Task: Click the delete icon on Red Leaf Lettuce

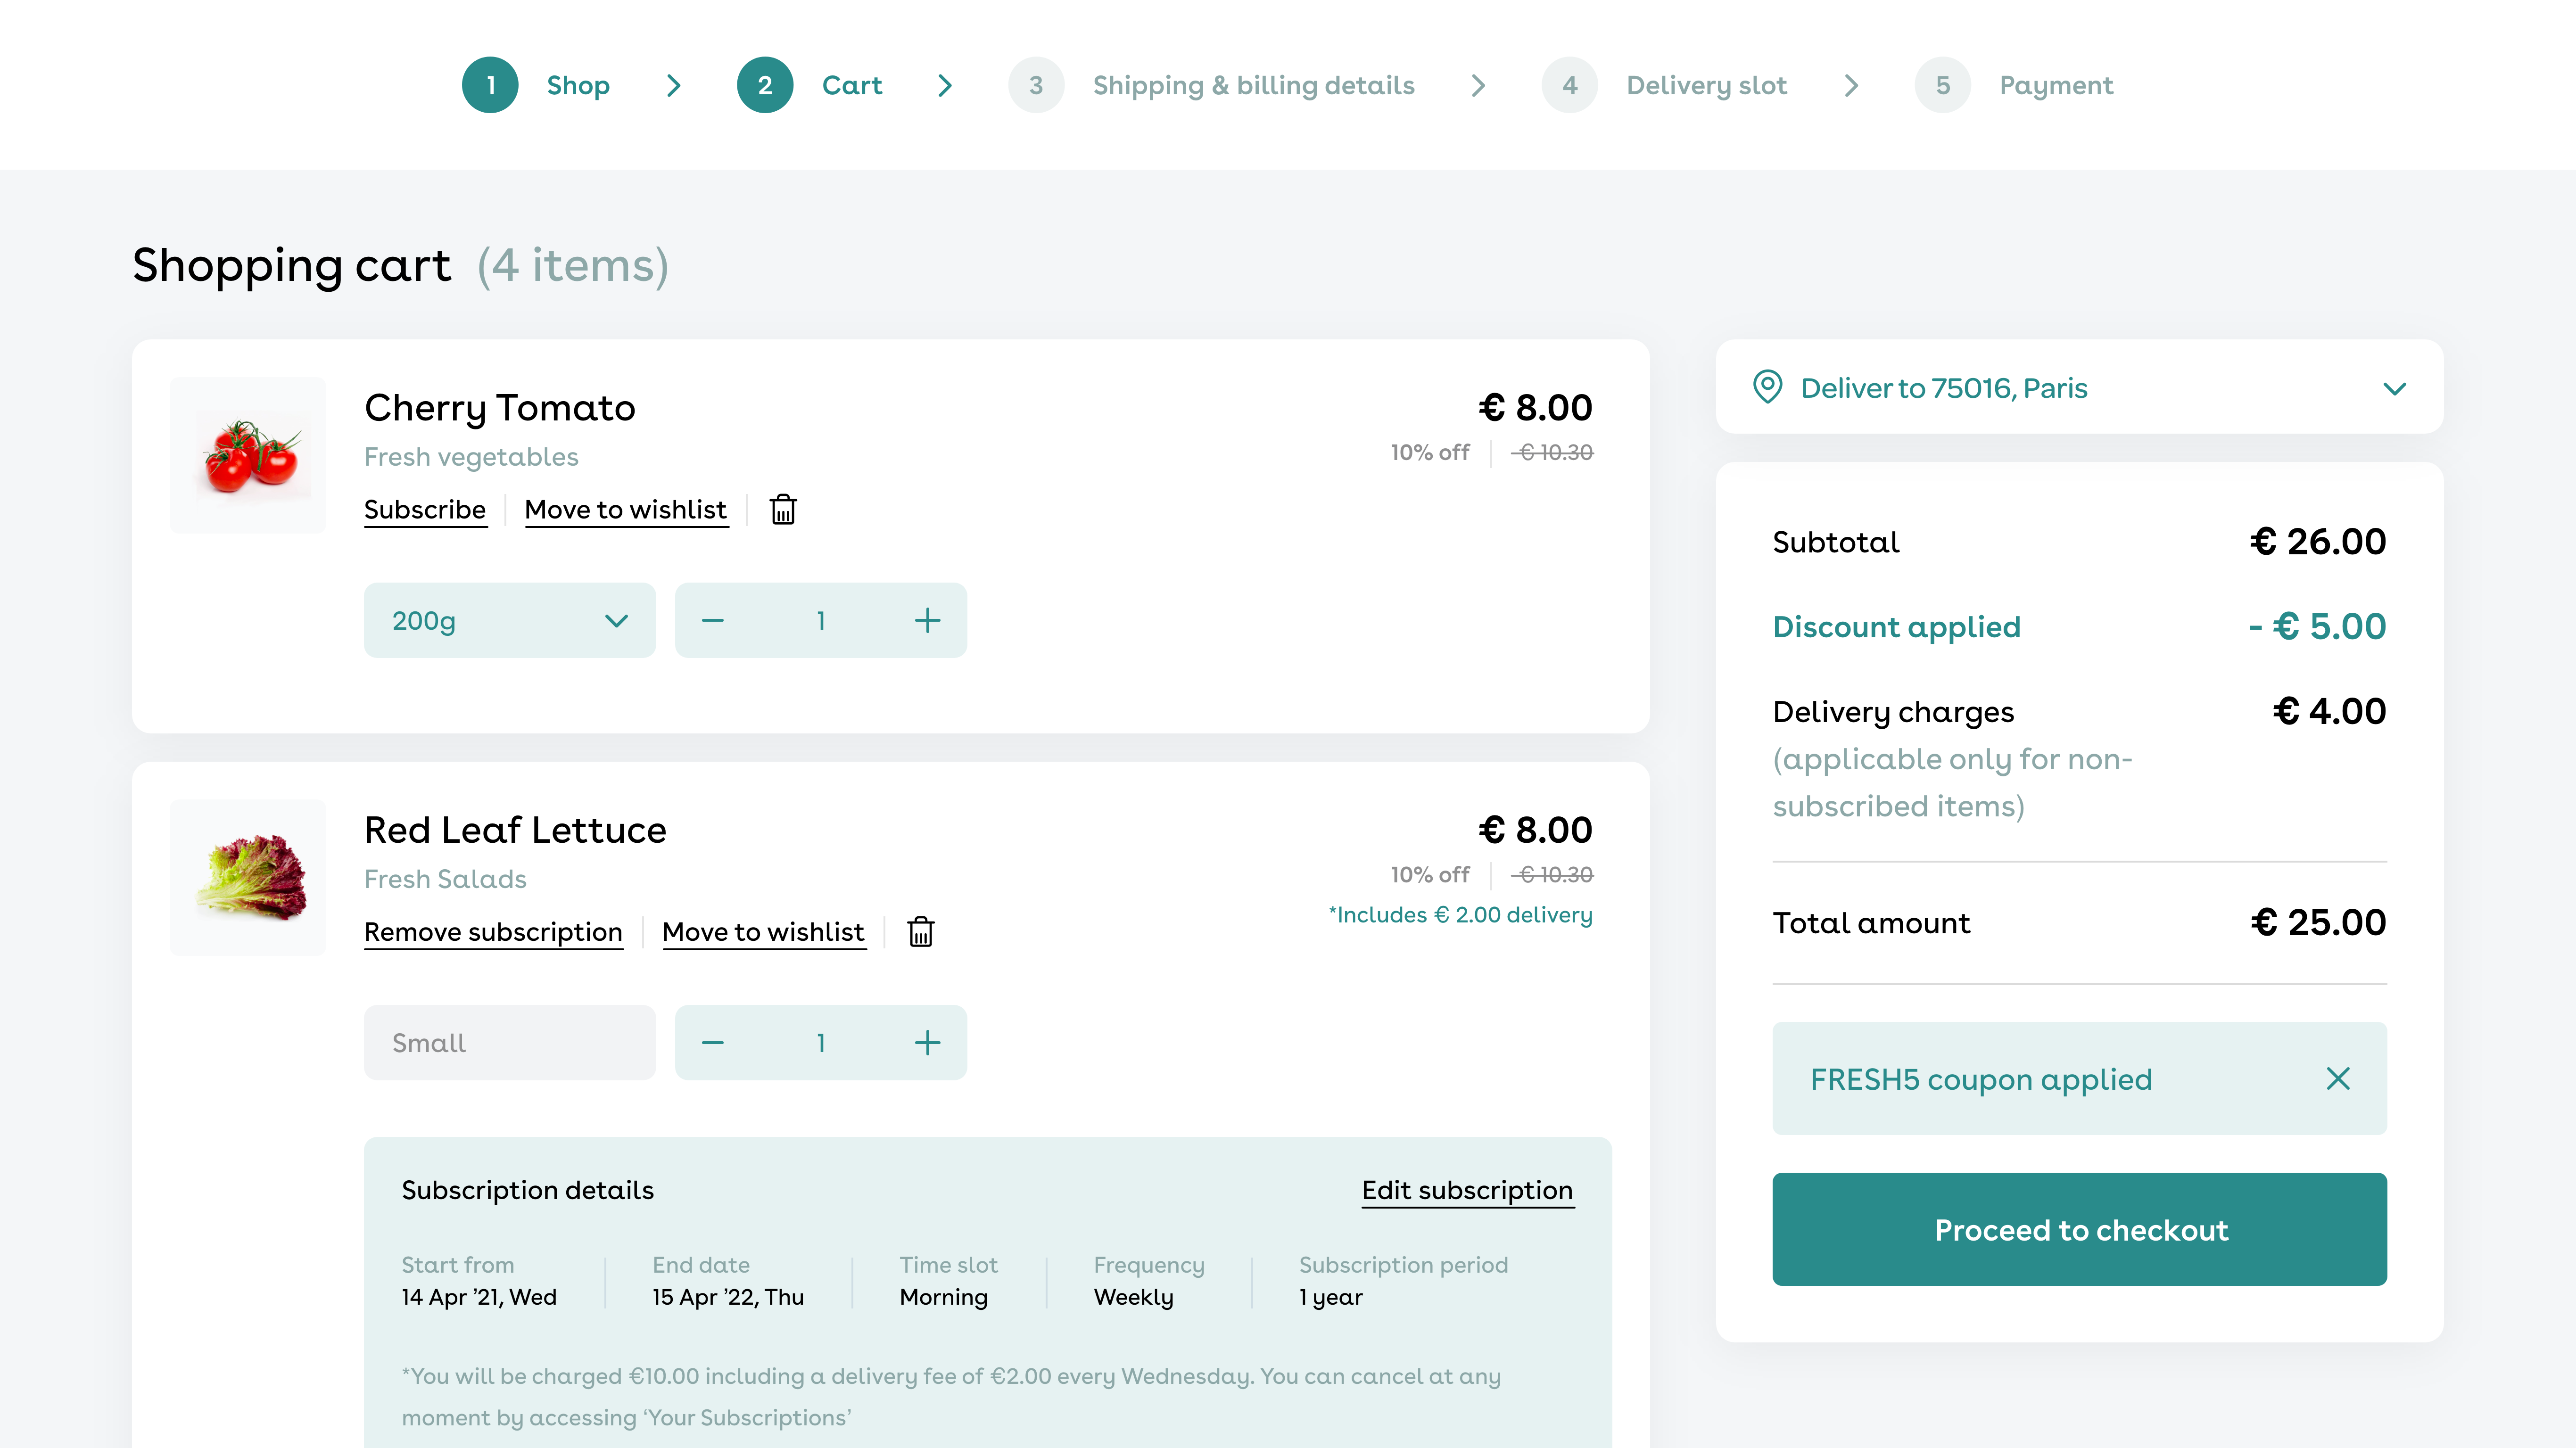Action: [920, 932]
